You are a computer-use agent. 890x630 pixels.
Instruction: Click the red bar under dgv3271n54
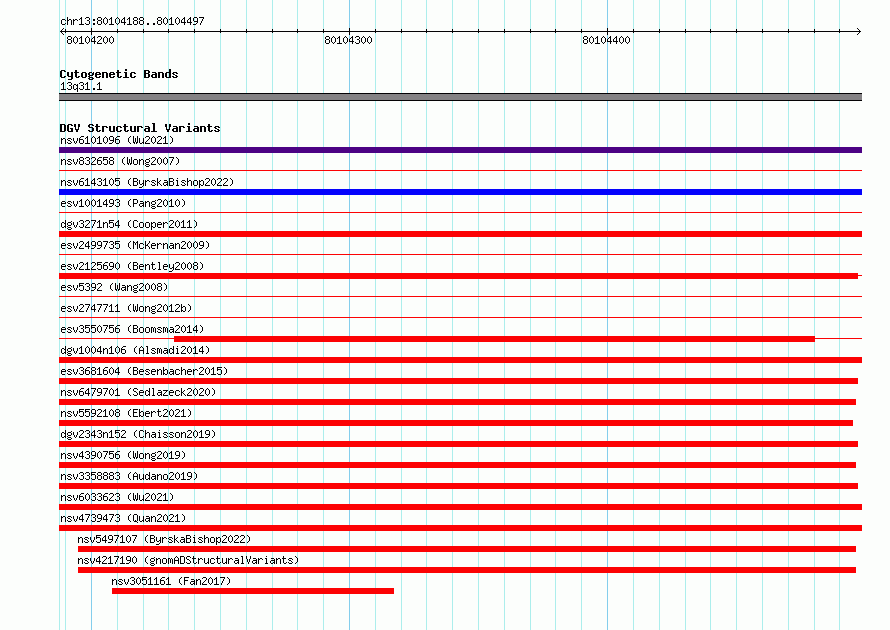click(460, 234)
